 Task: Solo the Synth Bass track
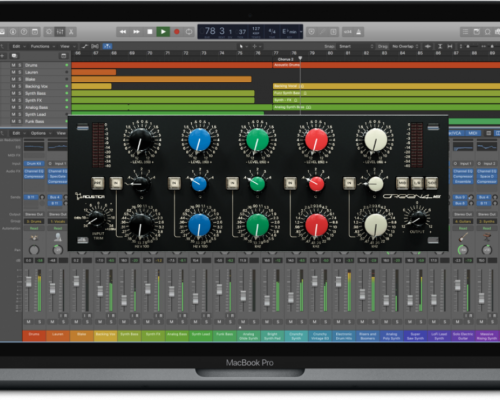point(19,93)
